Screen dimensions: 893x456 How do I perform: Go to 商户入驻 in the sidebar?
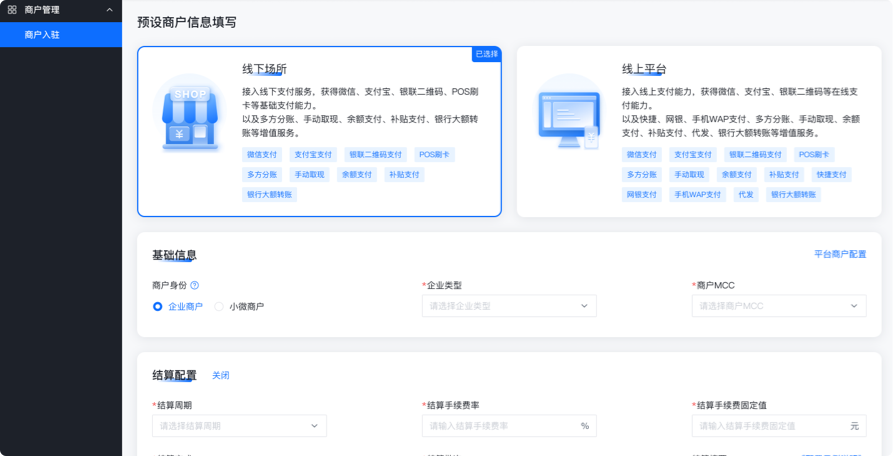[x=43, y=34]
